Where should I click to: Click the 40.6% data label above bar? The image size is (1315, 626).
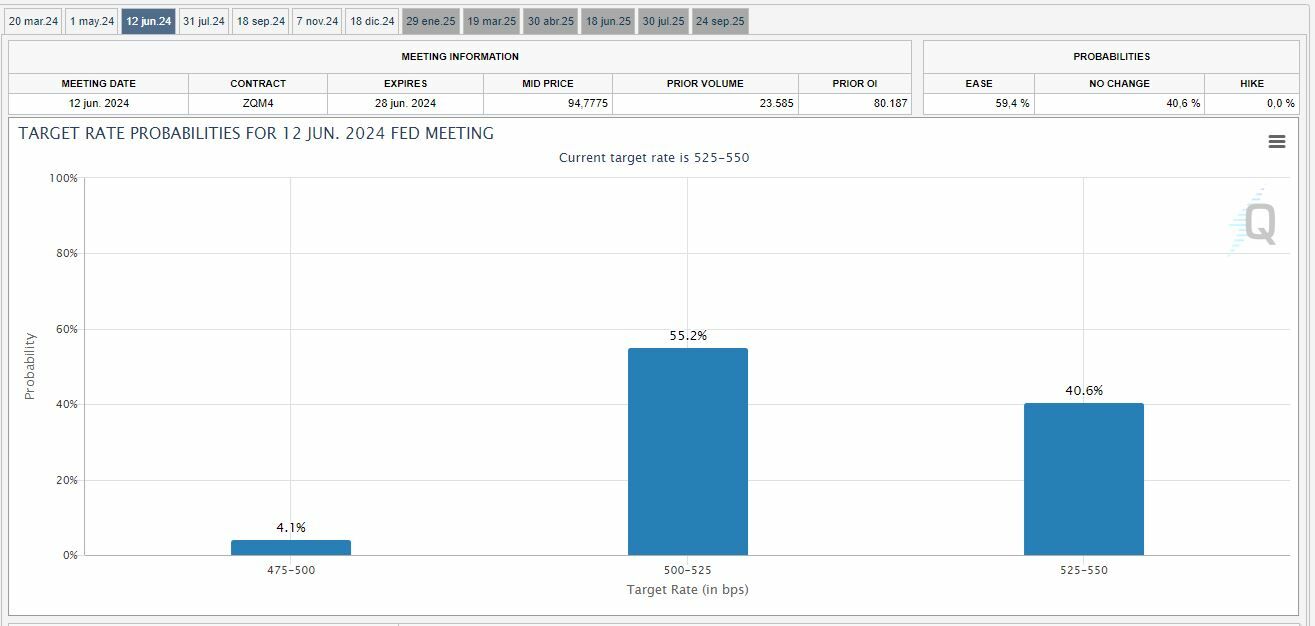pos(1084,391)
